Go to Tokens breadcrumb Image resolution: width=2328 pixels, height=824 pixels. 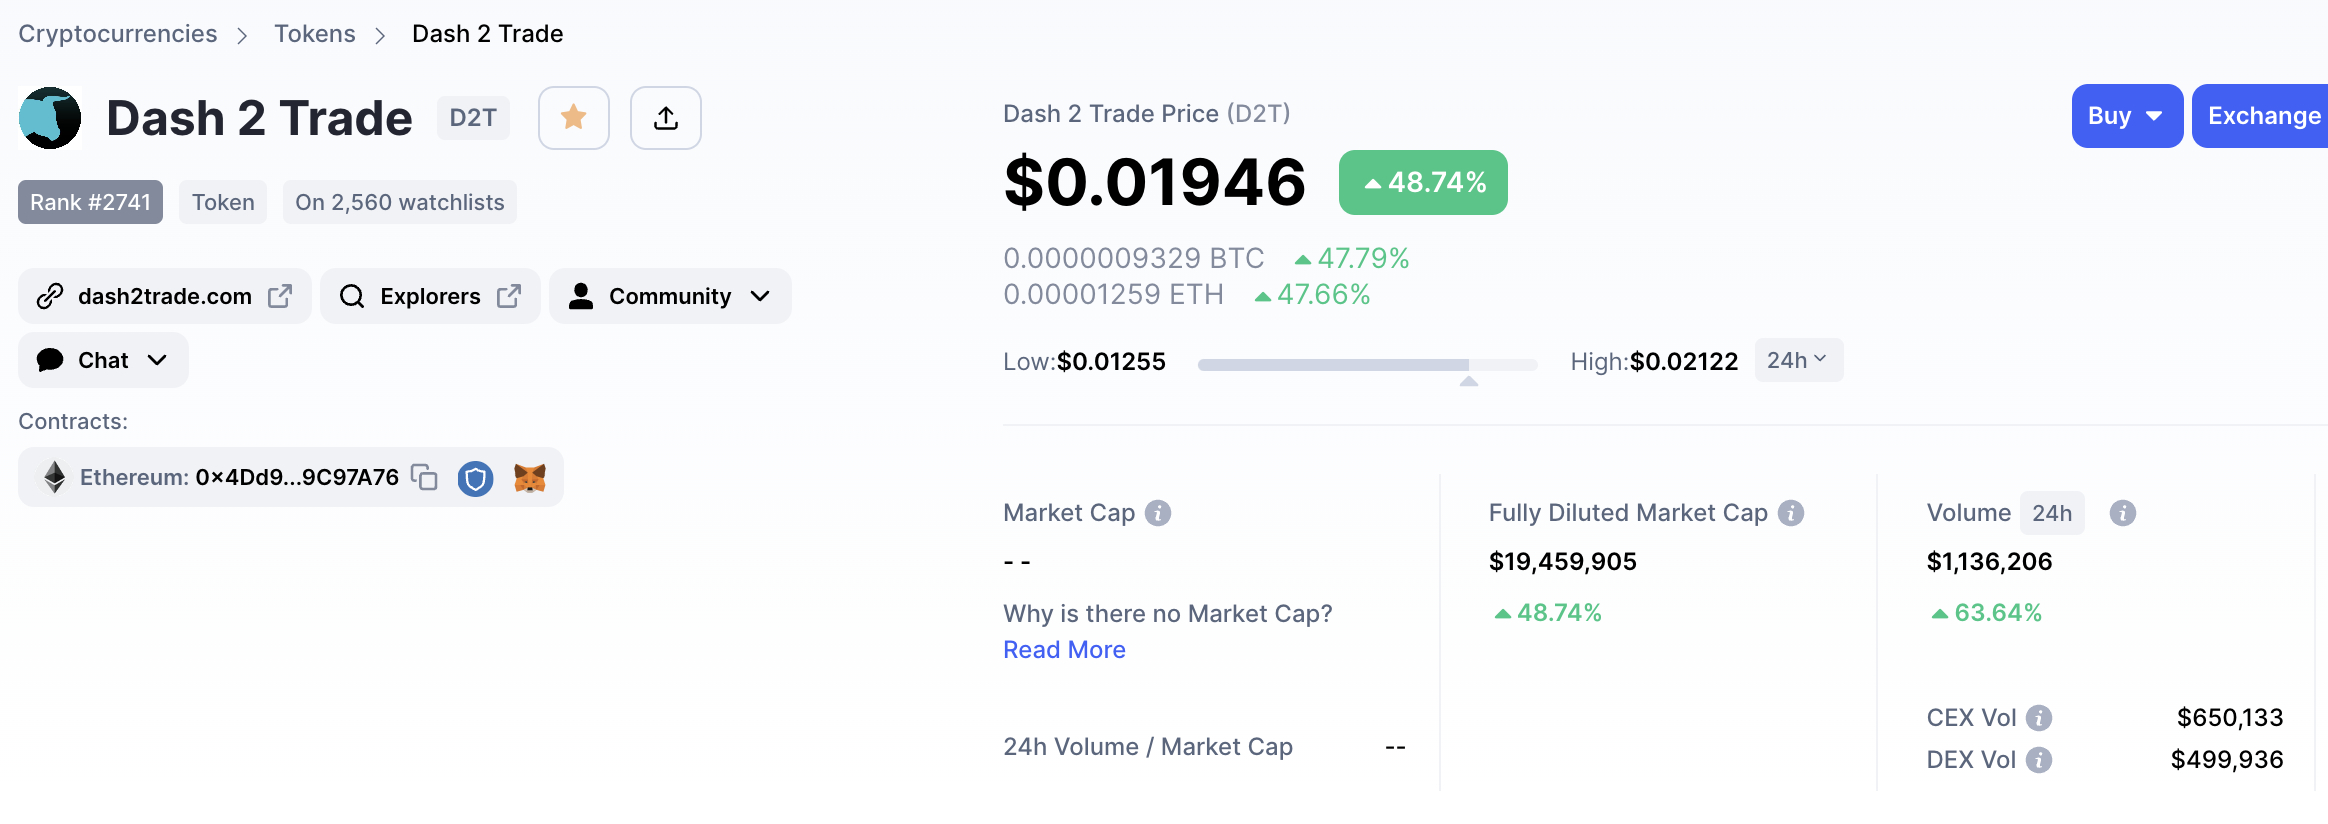315,34
